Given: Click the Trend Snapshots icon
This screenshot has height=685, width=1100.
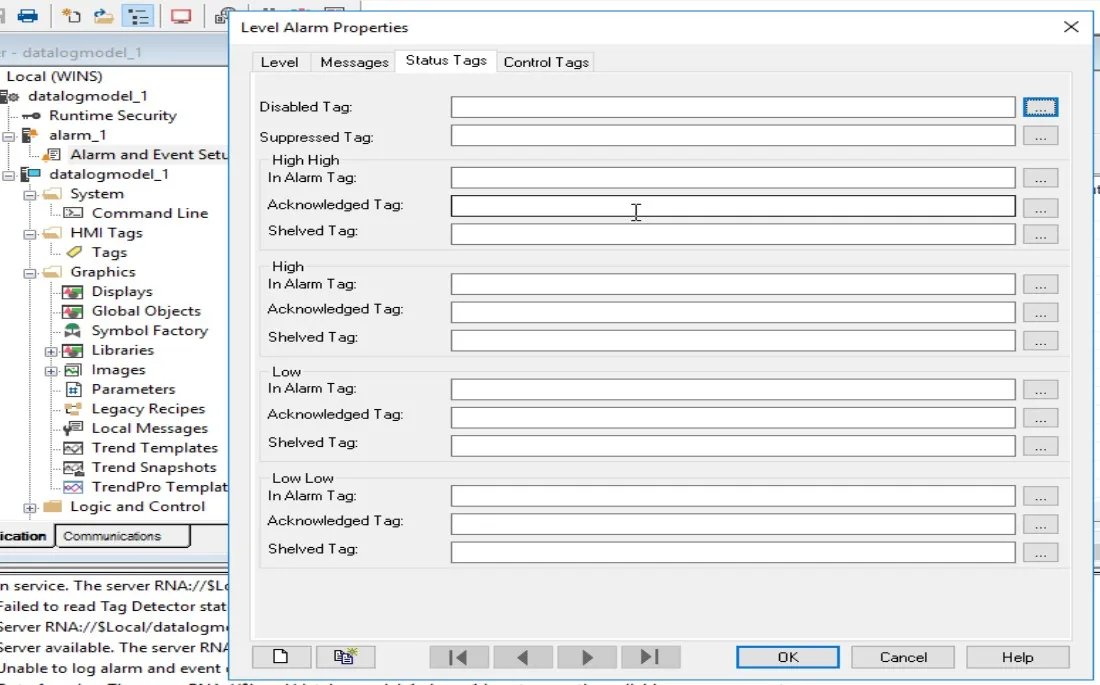Looking at the screenshot, I should click(x=73, y=467).
